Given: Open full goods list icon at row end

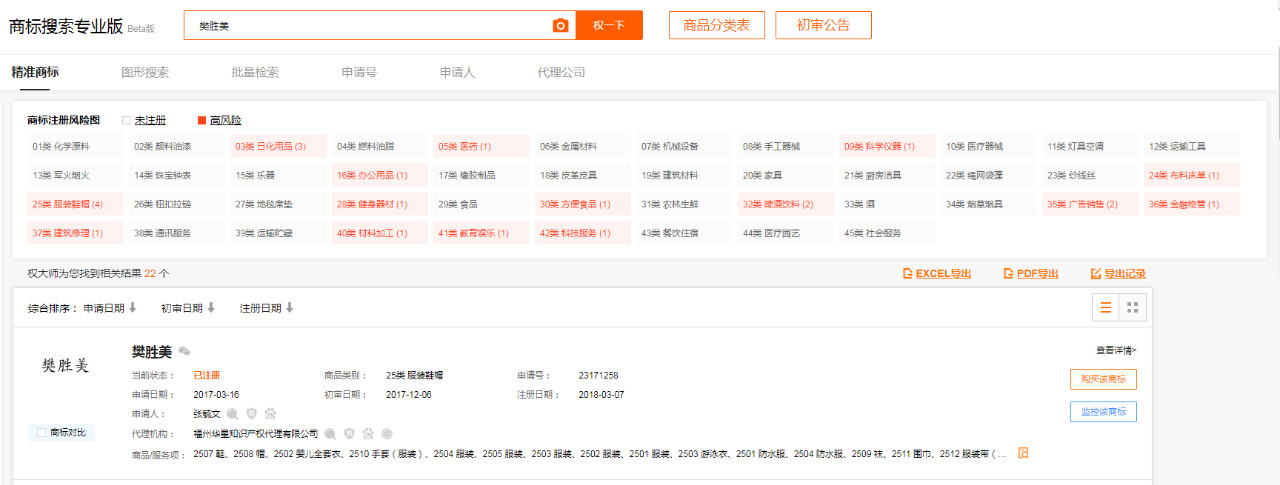Looking at the screenshot, I should (1023, 453).
